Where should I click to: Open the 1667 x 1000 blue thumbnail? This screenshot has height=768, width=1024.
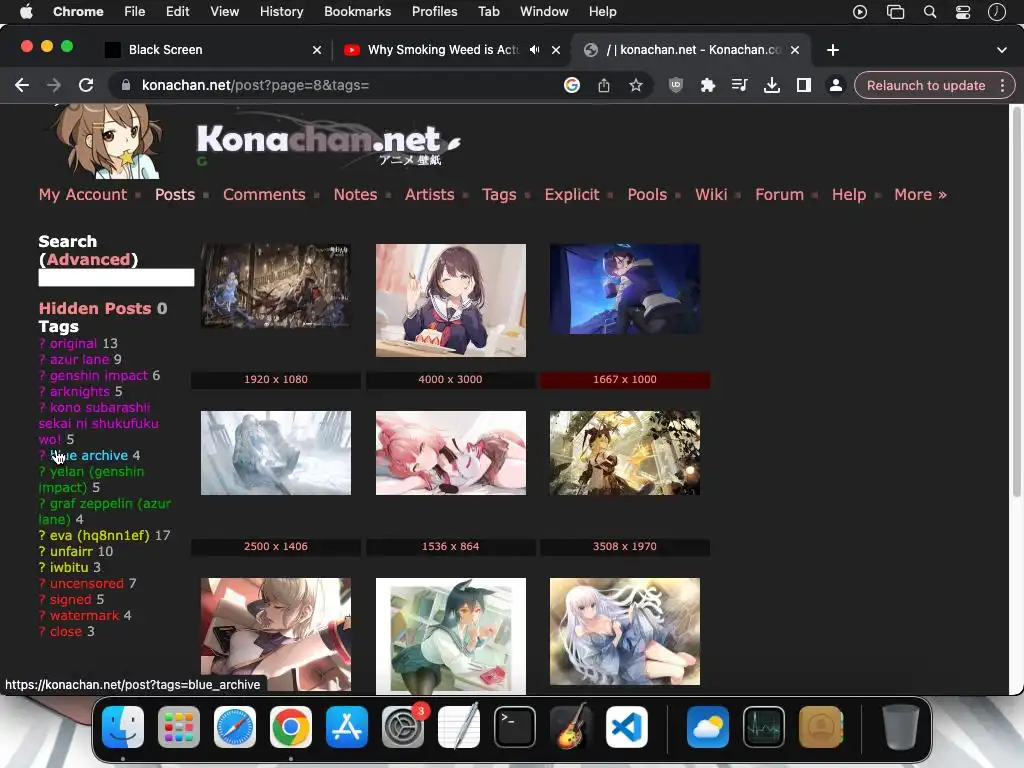[x=625, y=289]
